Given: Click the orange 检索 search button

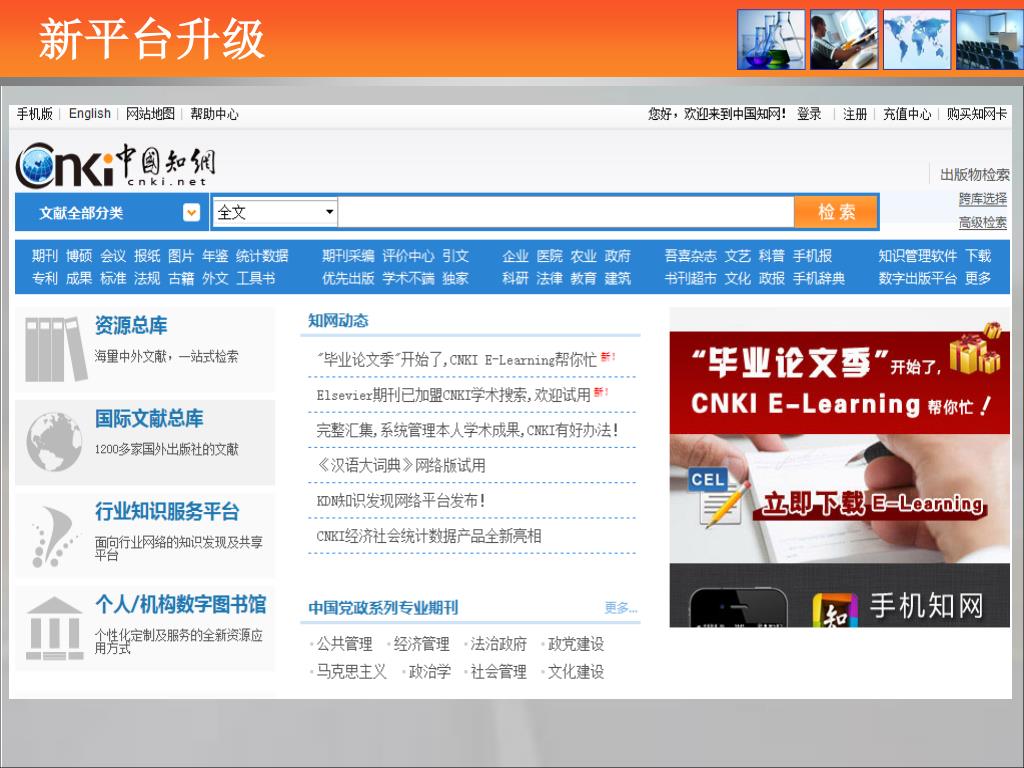Looking at the screenshot, I should [x=836, y=212].
